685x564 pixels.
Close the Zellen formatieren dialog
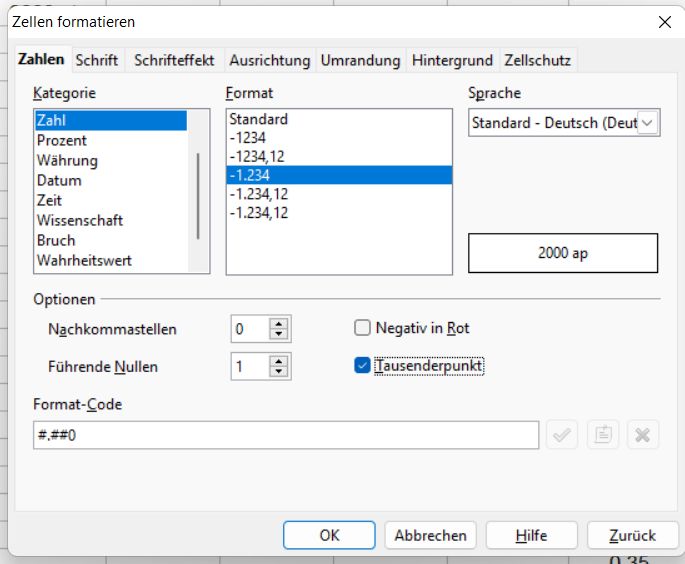pos(664,22)
